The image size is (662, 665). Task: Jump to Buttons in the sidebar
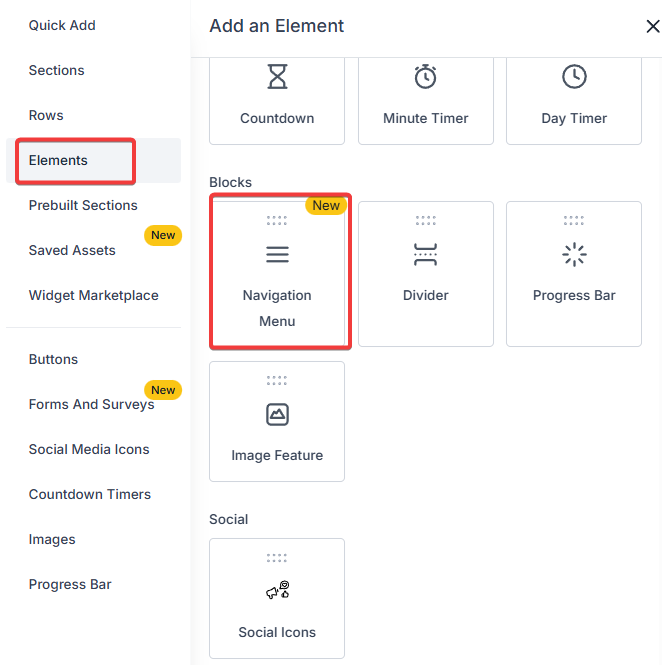pos(53,359)
